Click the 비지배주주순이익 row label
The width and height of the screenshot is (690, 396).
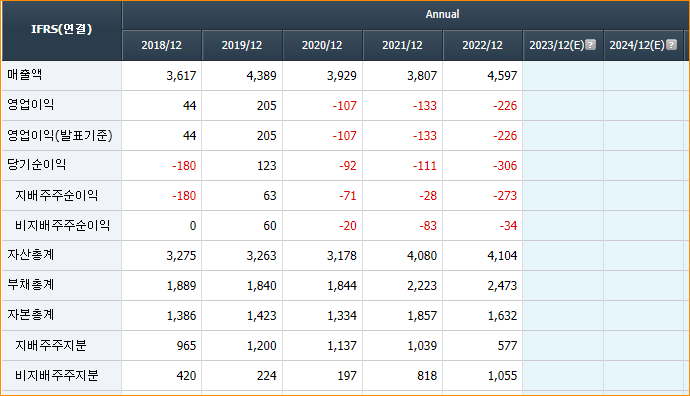(62, 225)
